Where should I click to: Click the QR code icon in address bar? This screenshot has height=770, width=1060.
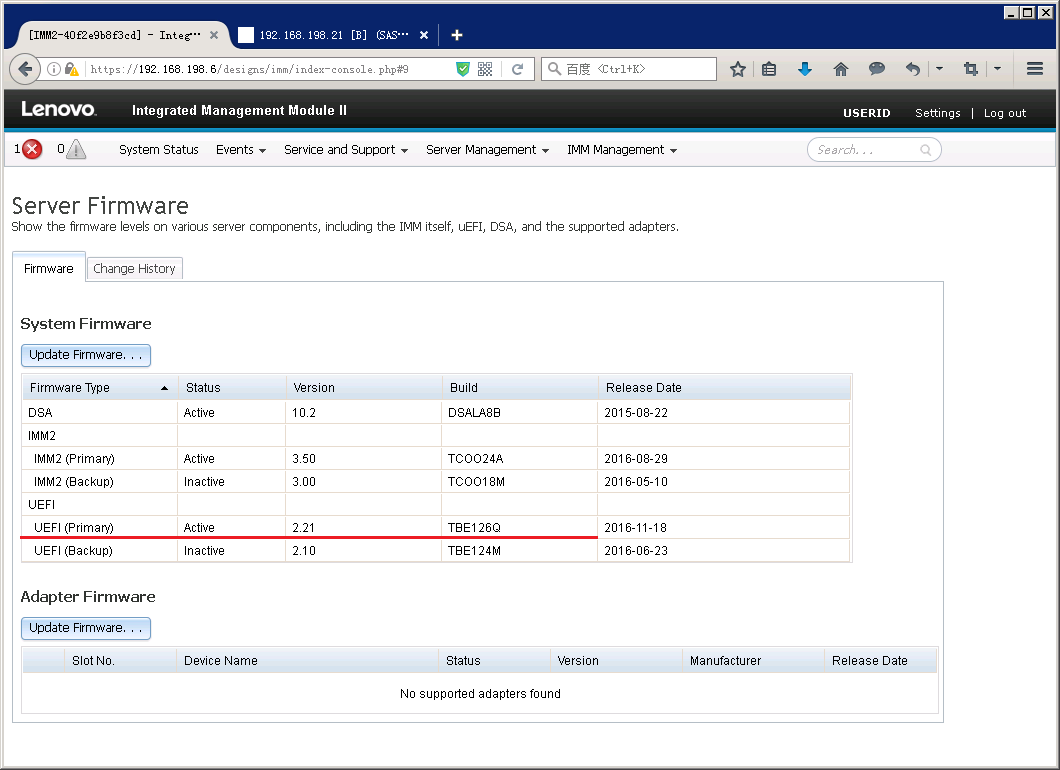click(485, 69)
